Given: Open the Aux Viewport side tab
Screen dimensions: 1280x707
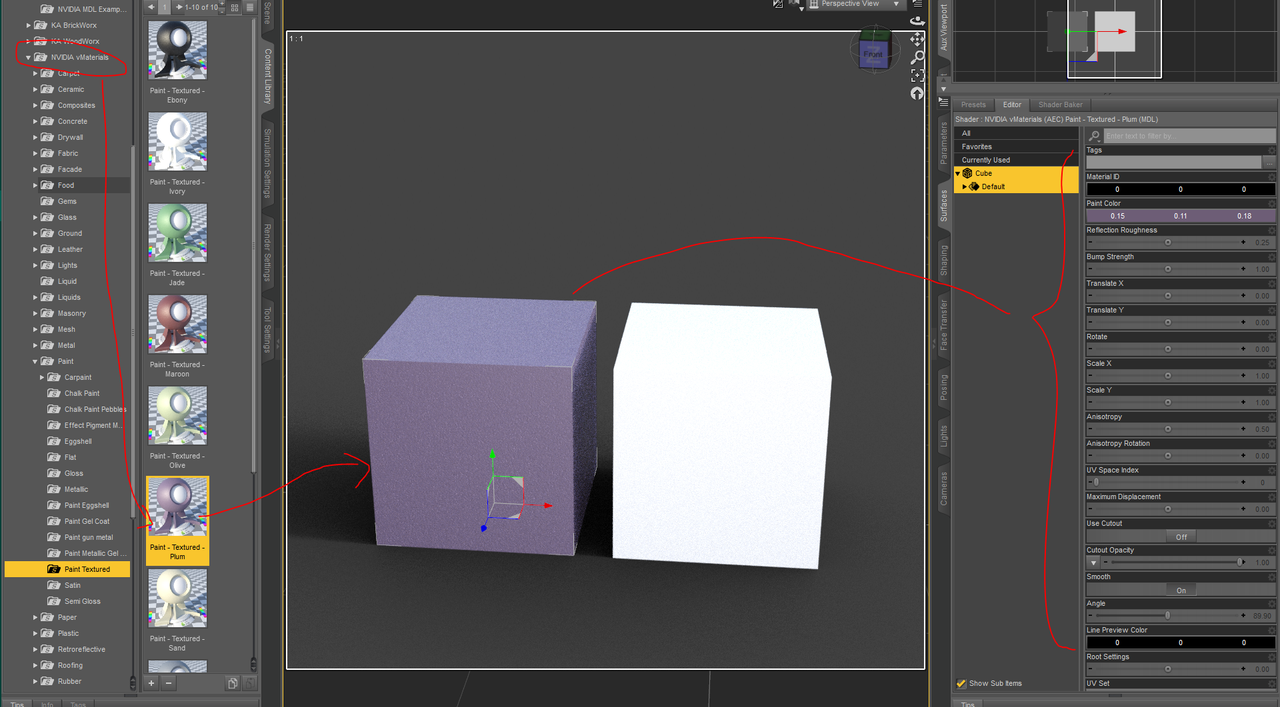Looking at the screenshot, I should tap(943, 30).
